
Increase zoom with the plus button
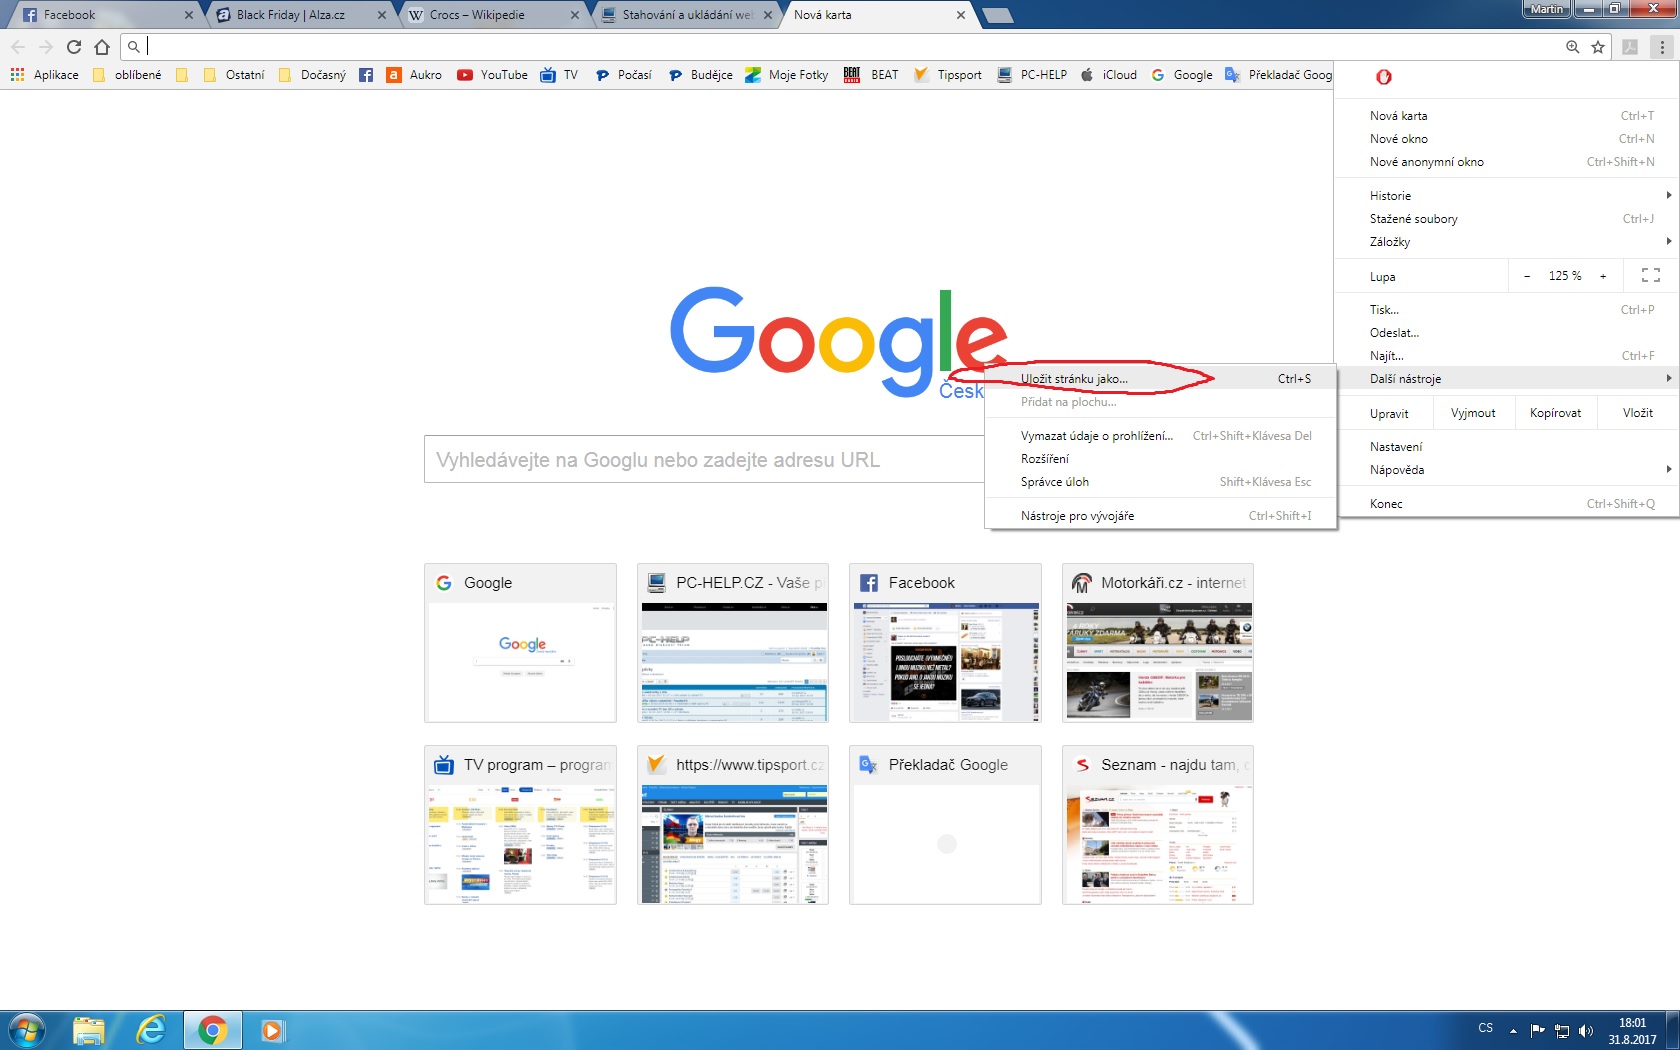click(1603, 276)
